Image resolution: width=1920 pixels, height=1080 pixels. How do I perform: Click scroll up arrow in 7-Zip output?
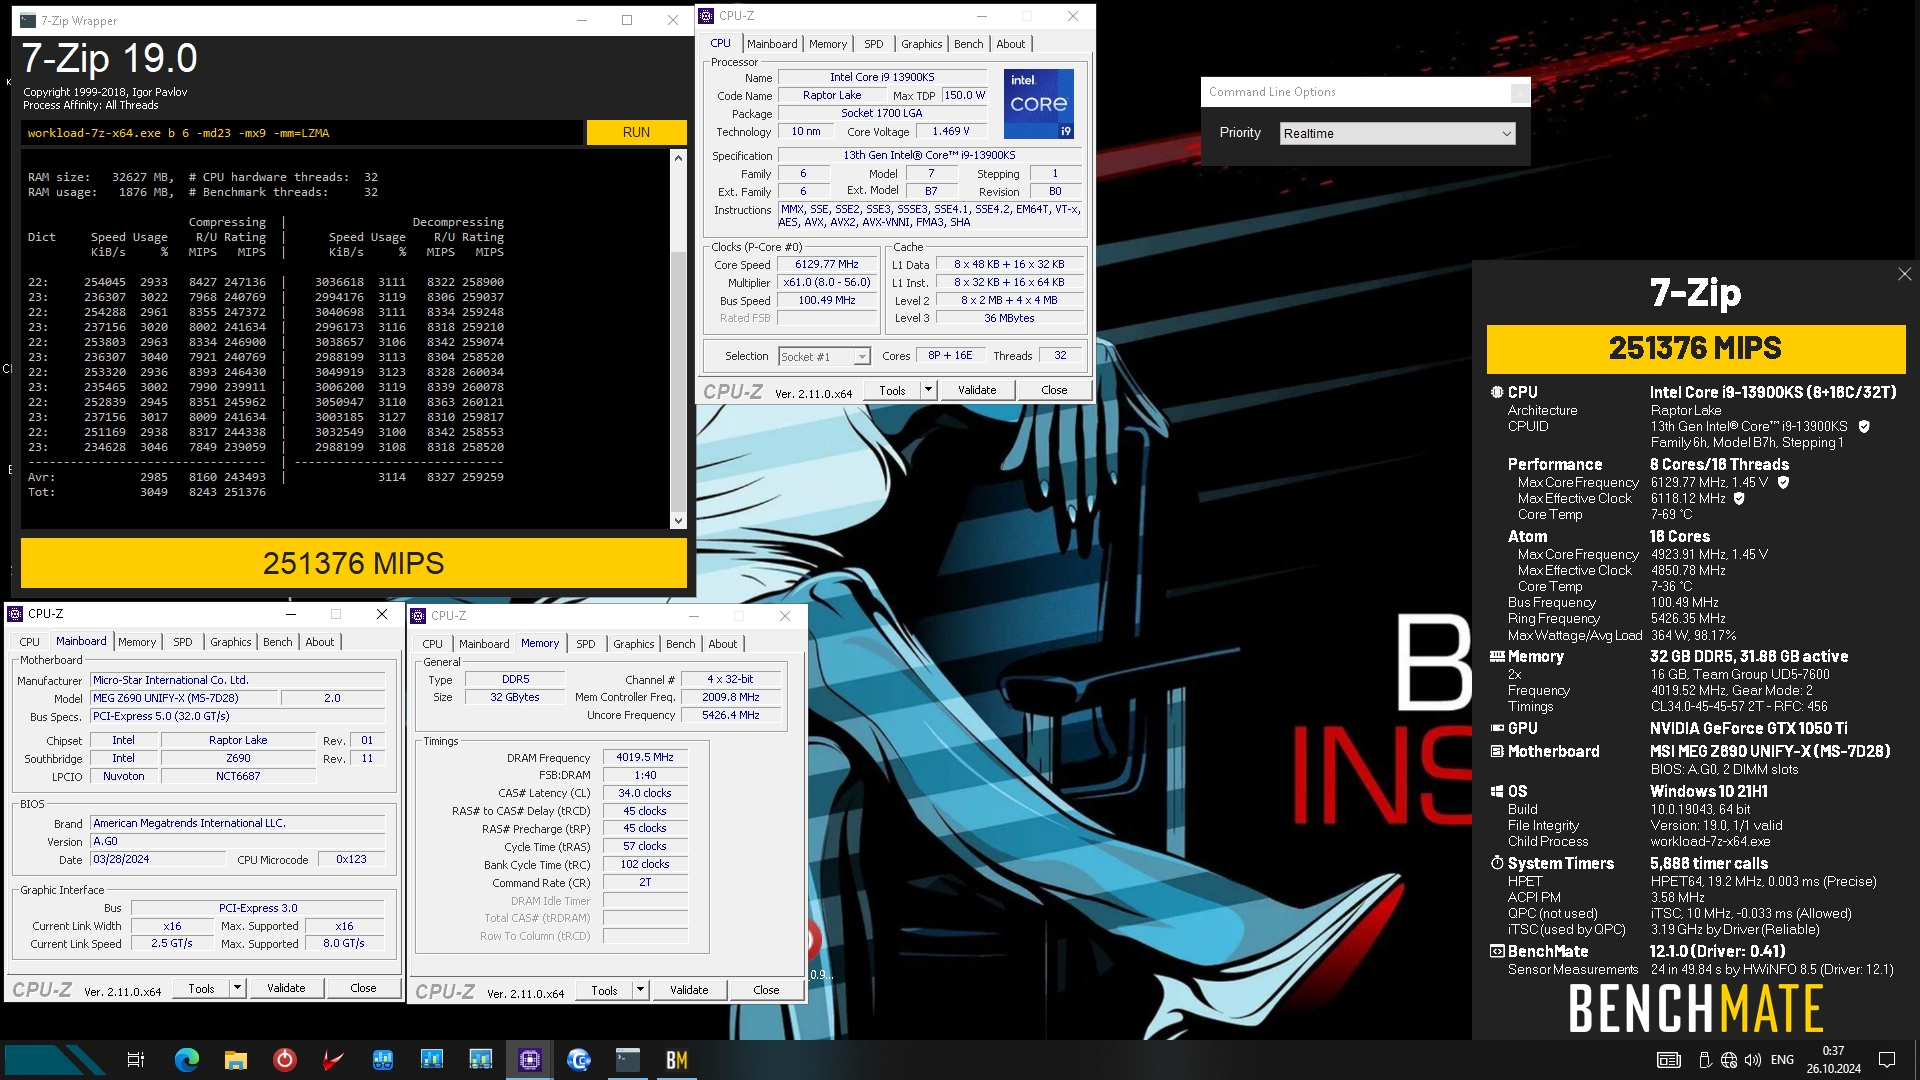678,158
